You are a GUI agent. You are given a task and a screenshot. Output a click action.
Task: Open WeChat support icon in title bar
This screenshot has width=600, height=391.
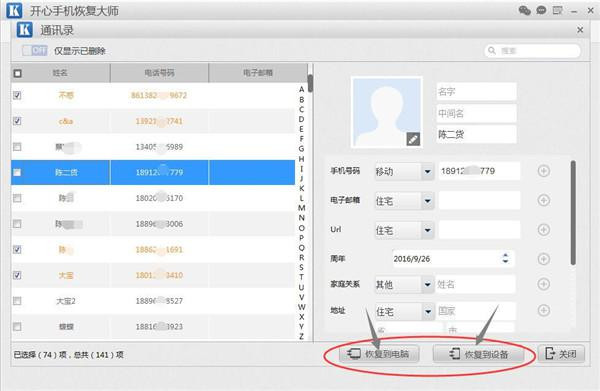click(x=524, y=10)
